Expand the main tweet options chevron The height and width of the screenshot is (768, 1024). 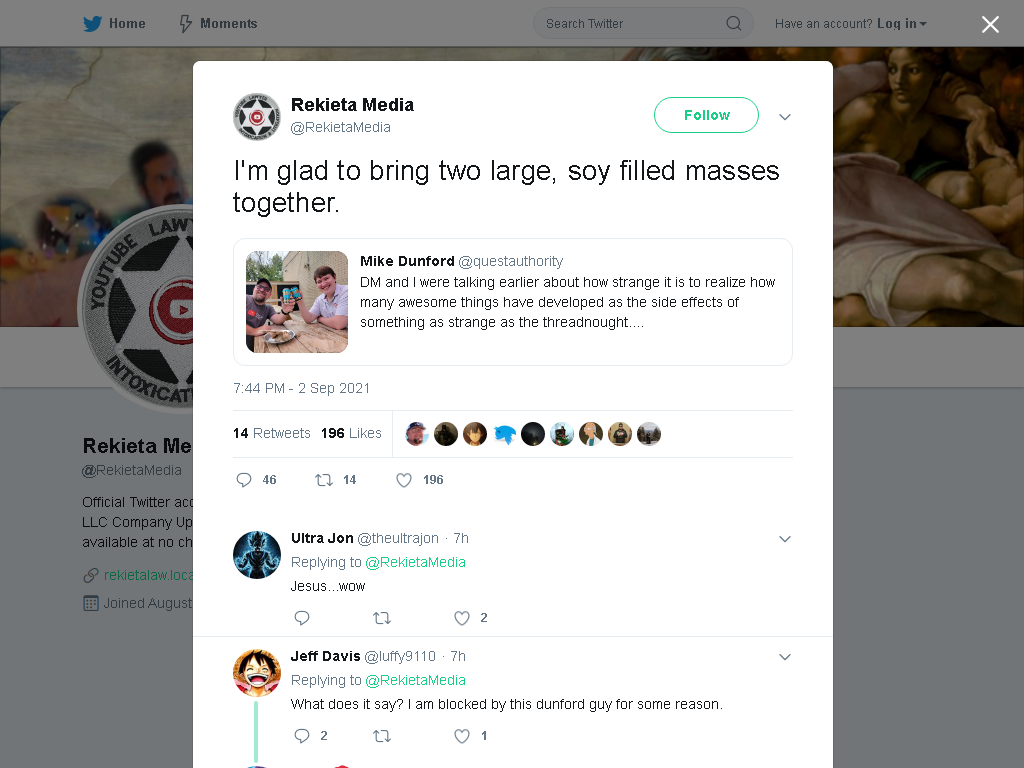(785, 117)
